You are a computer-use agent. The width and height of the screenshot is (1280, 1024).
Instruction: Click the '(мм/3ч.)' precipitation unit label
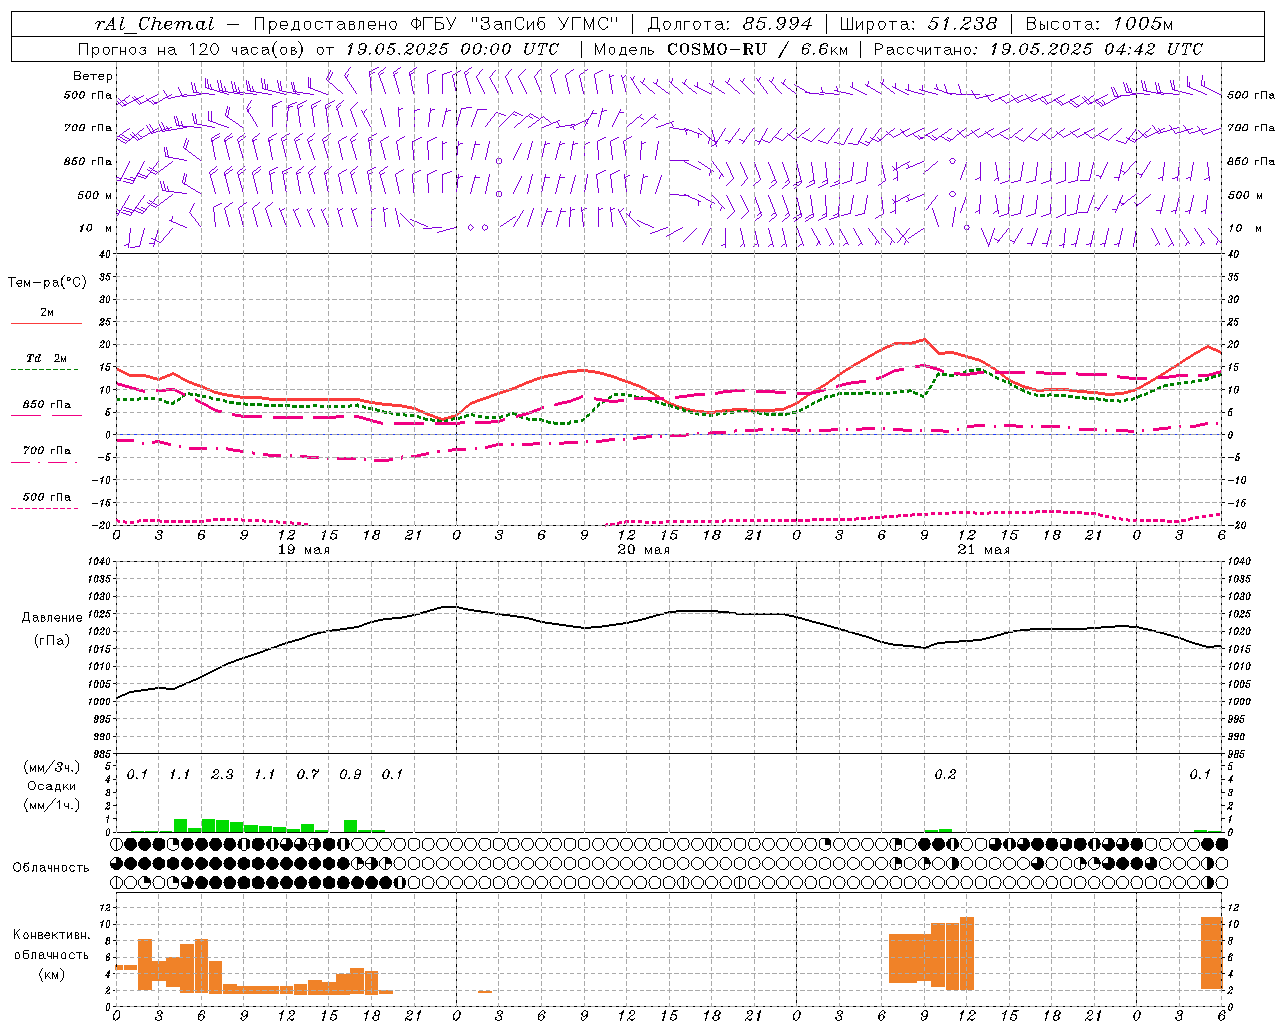coord(52,767)
